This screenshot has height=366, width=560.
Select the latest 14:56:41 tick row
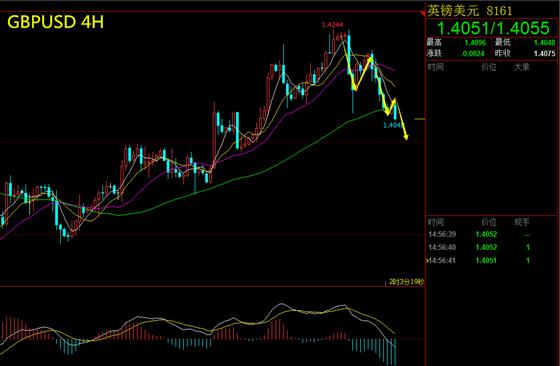coord(492,260)
